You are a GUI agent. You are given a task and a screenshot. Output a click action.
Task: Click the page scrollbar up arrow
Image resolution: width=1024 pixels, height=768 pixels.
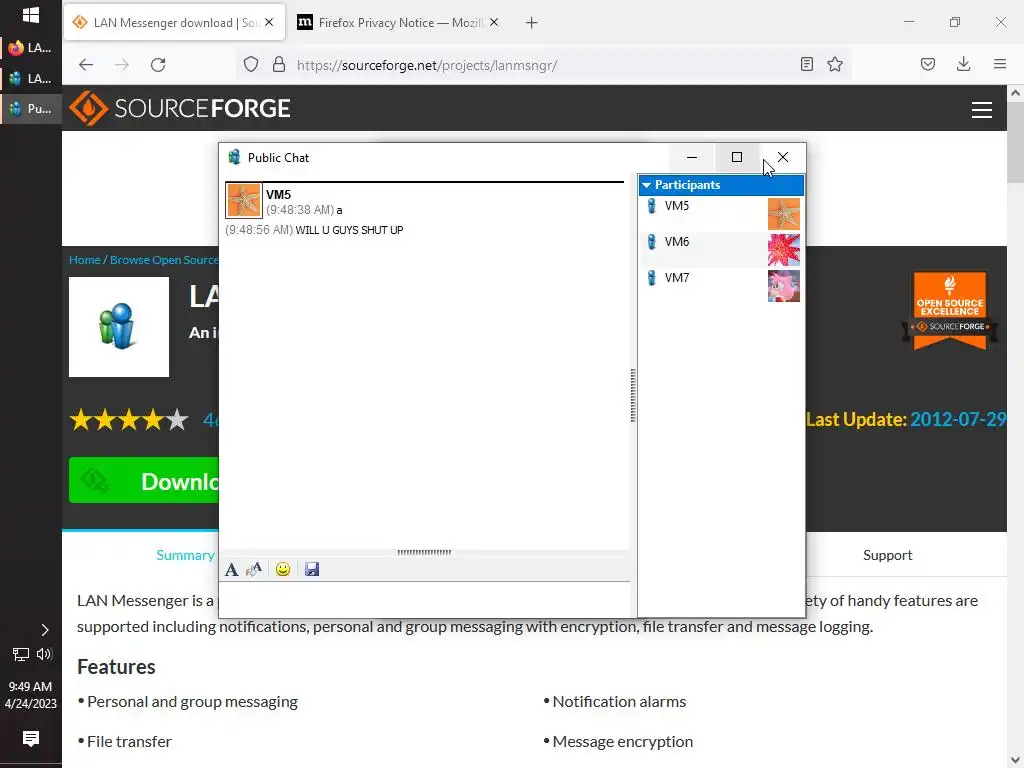tap(1015, 93)
